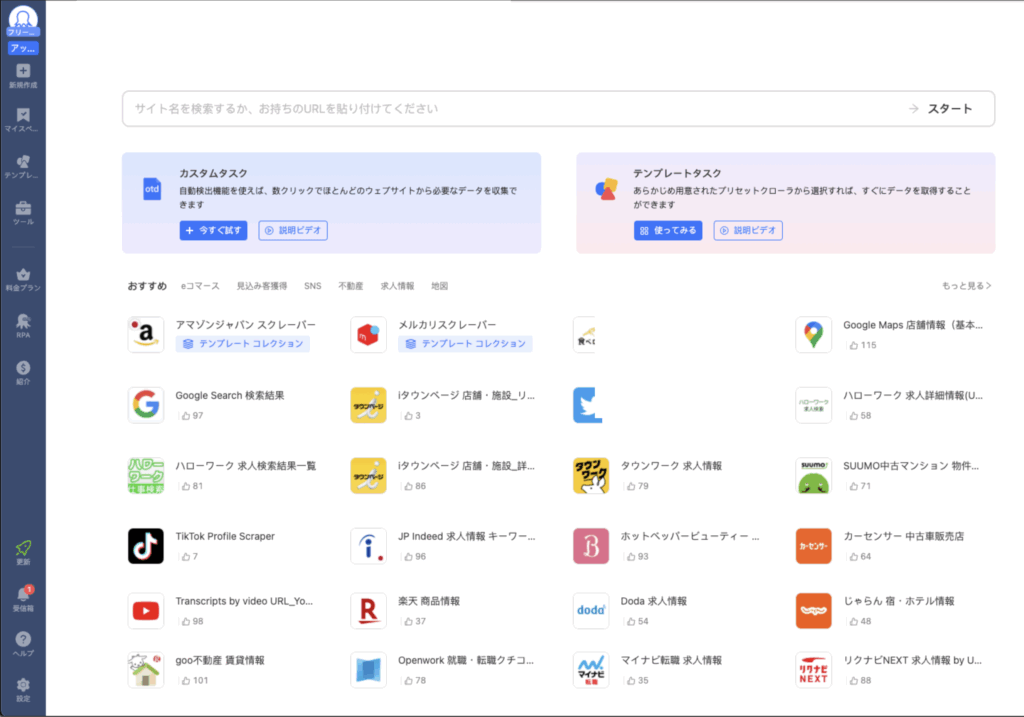The width and height of the screenshot is (1024, 717).
Task: Click the site name or URL search field
Action: 510,109
